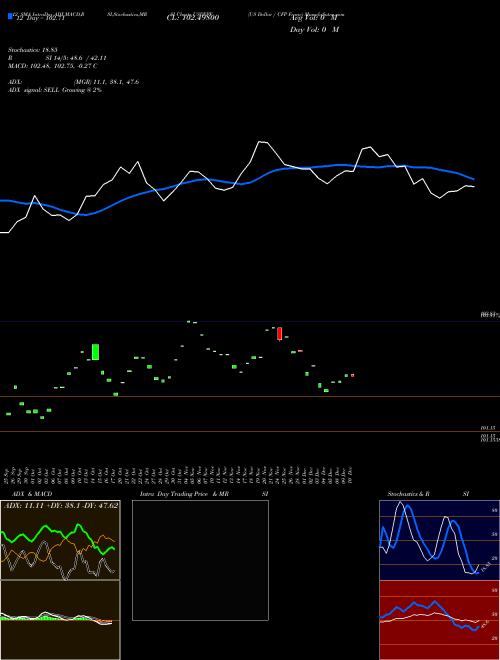Open the empty Intra Day Trading Price panel
This screenshot has height=660, width=500.
click(x=200, y=560)
